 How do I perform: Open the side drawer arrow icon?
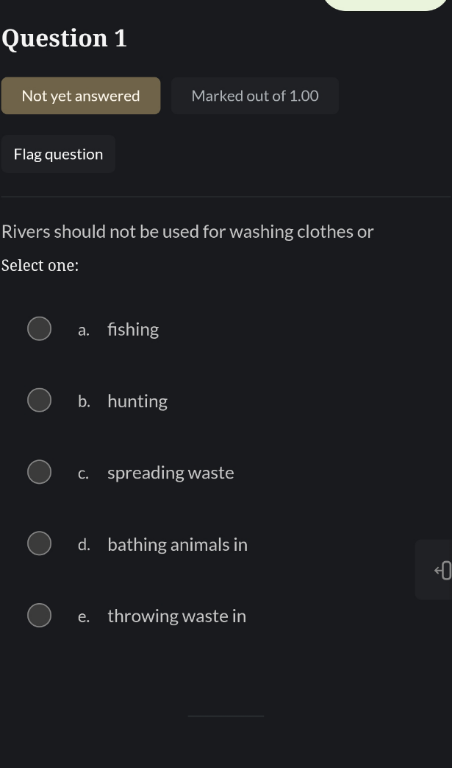click(x=442, y=570)
